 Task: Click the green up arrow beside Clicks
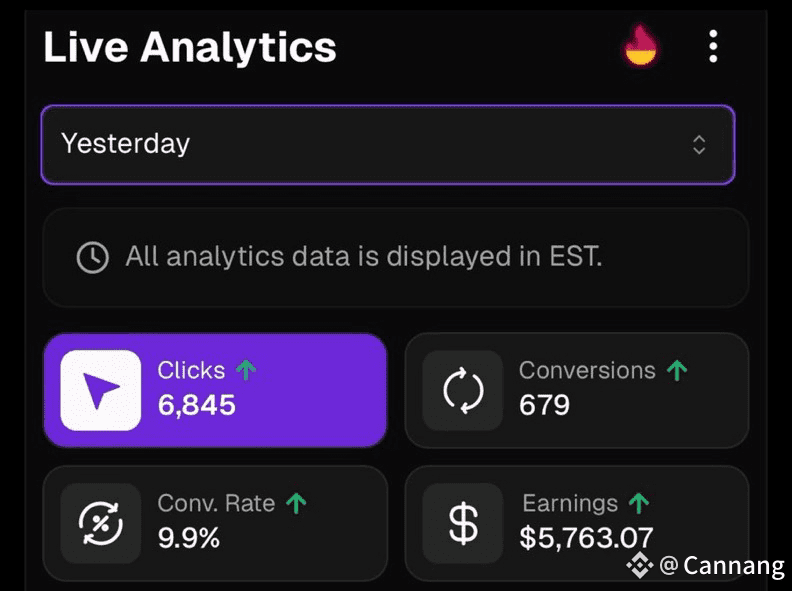[x=246, y=370]
